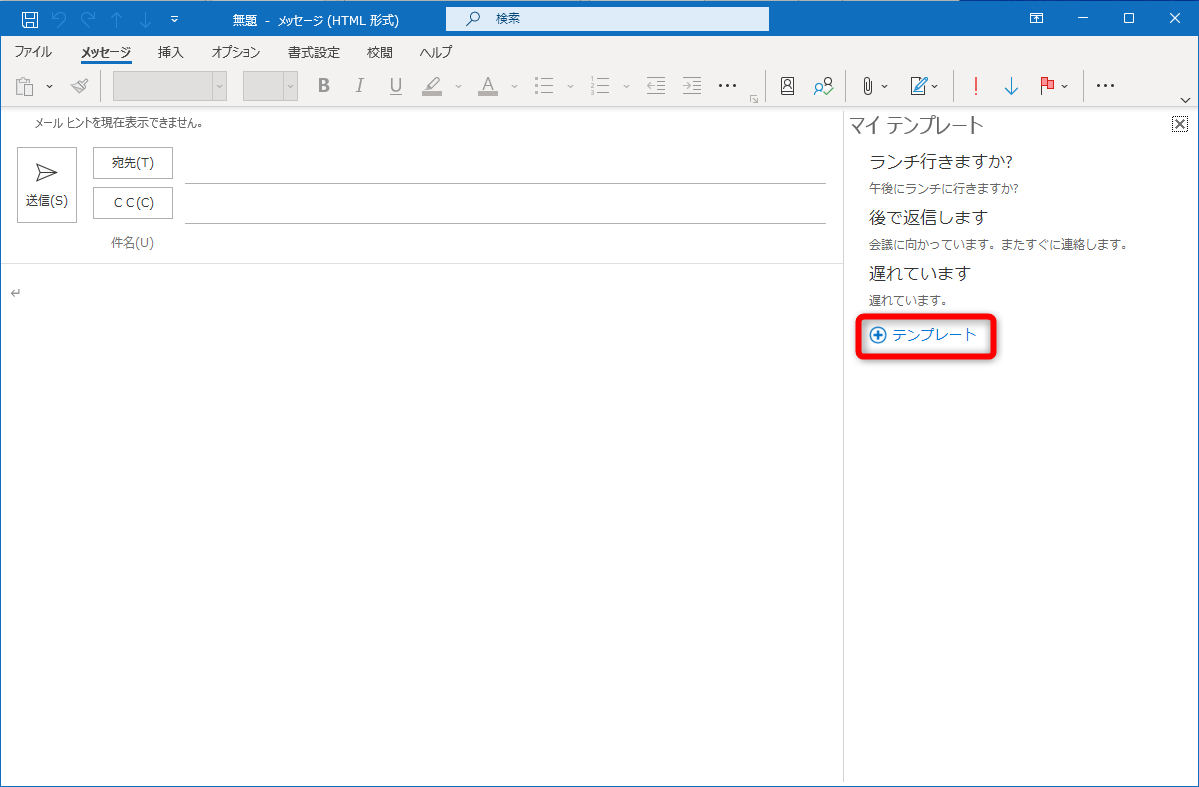This screenshot has height=787, width=1199.
Task: Toggle italic formatting
Action: pyautogui.click(x=359, y=86)
